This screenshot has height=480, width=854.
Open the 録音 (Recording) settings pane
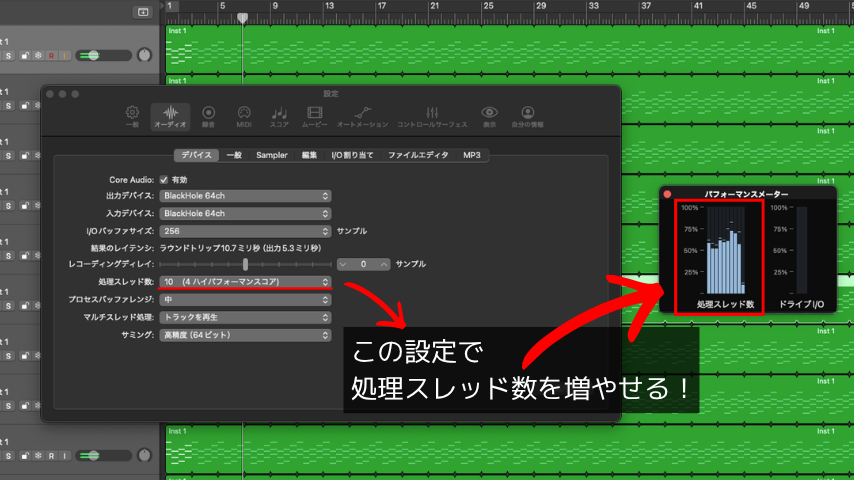click(x=208, y=116)
